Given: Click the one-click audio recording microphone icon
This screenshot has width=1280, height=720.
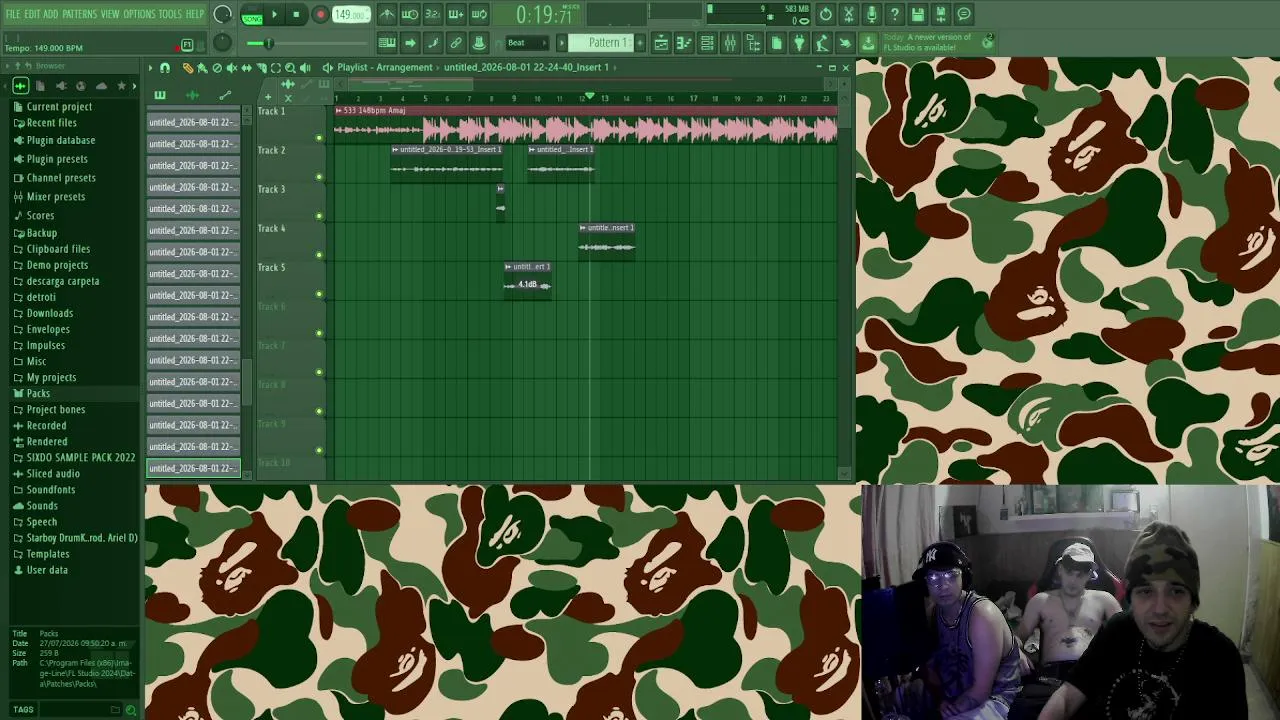Looking at the screenshot, I should [x=872, y=14].
